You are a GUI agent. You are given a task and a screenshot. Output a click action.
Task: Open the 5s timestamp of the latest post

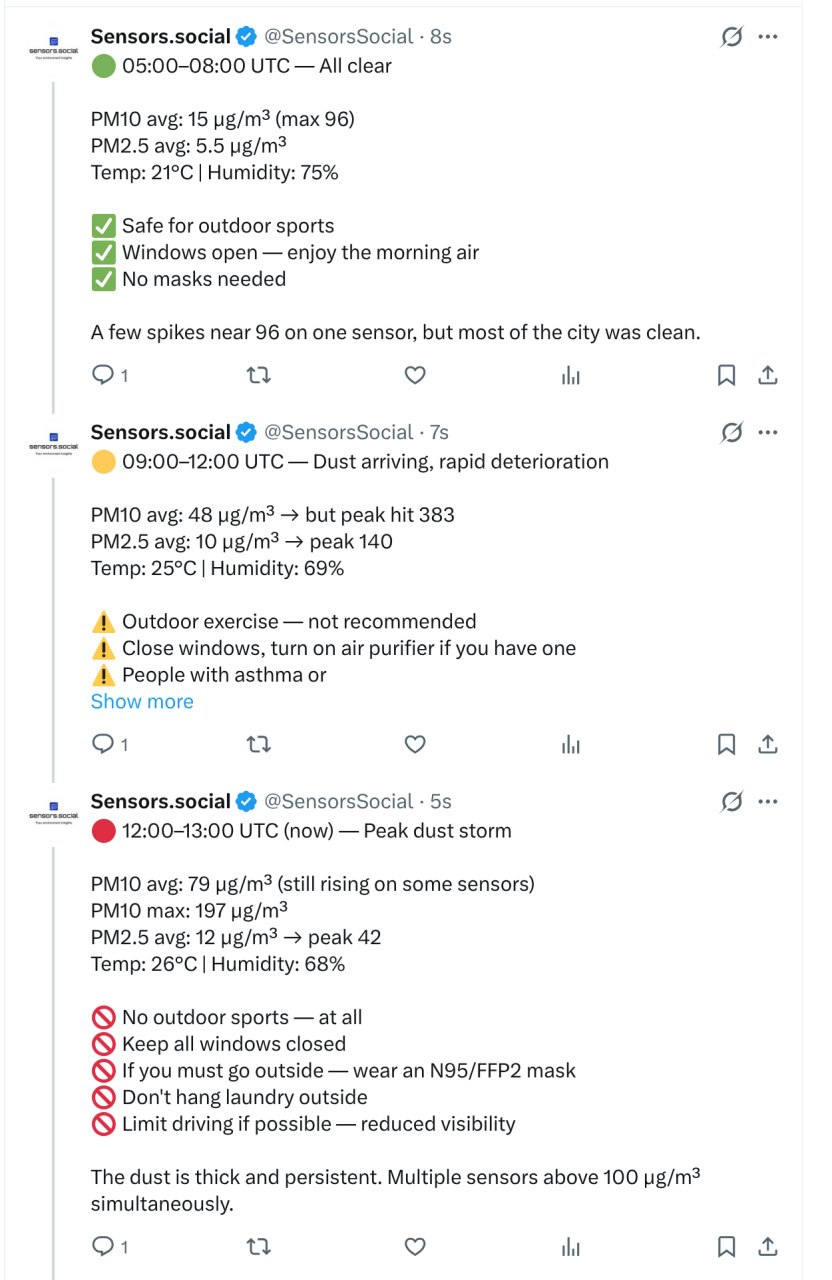(x=440, y=802)
